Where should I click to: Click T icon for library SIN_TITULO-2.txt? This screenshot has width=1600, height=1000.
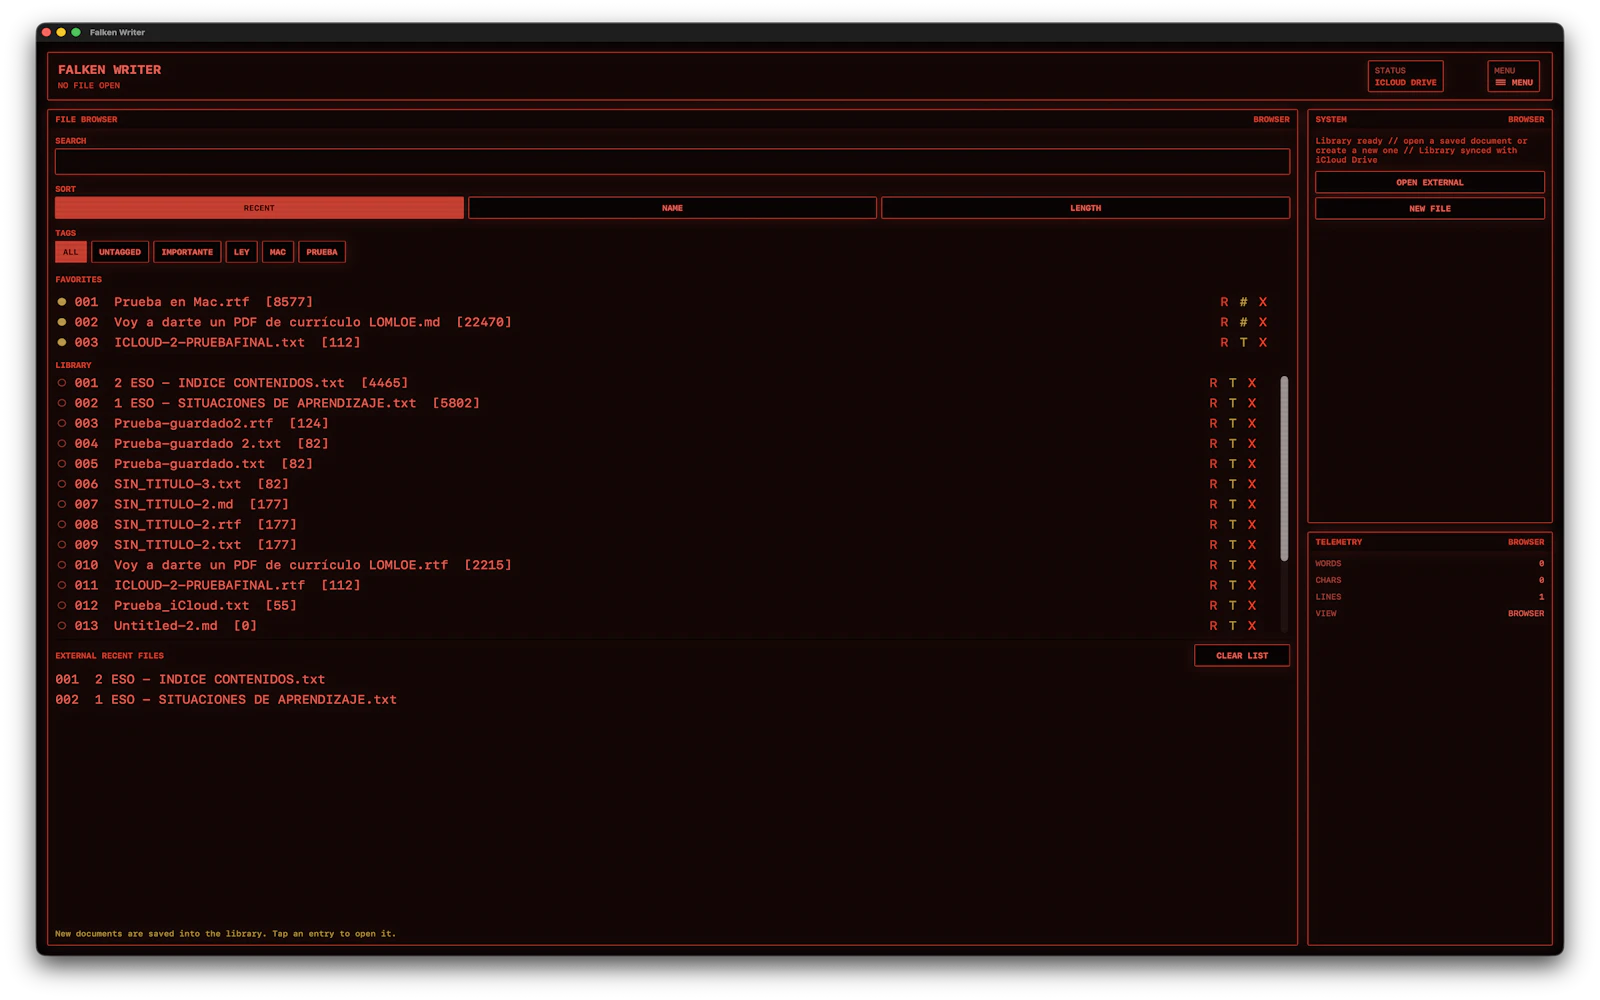1232,545
